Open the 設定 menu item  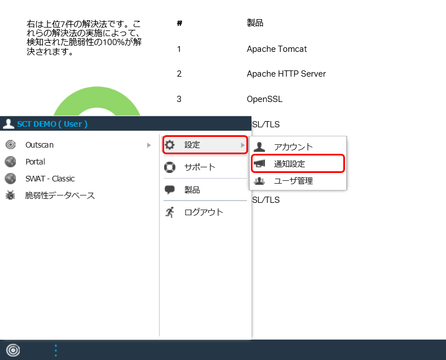(x=205, y=145)
